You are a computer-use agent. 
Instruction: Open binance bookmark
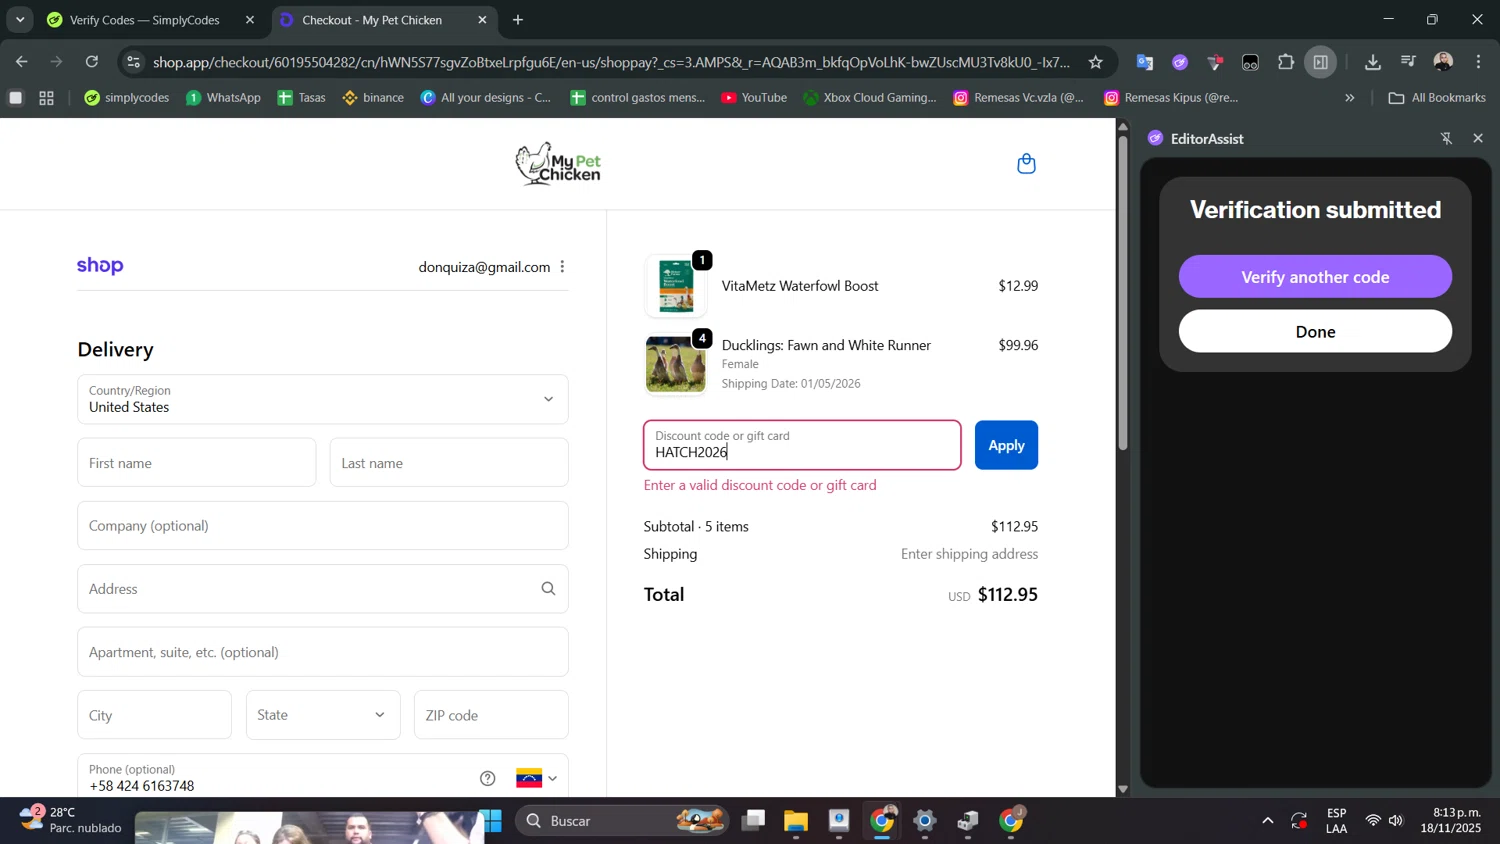373,98
